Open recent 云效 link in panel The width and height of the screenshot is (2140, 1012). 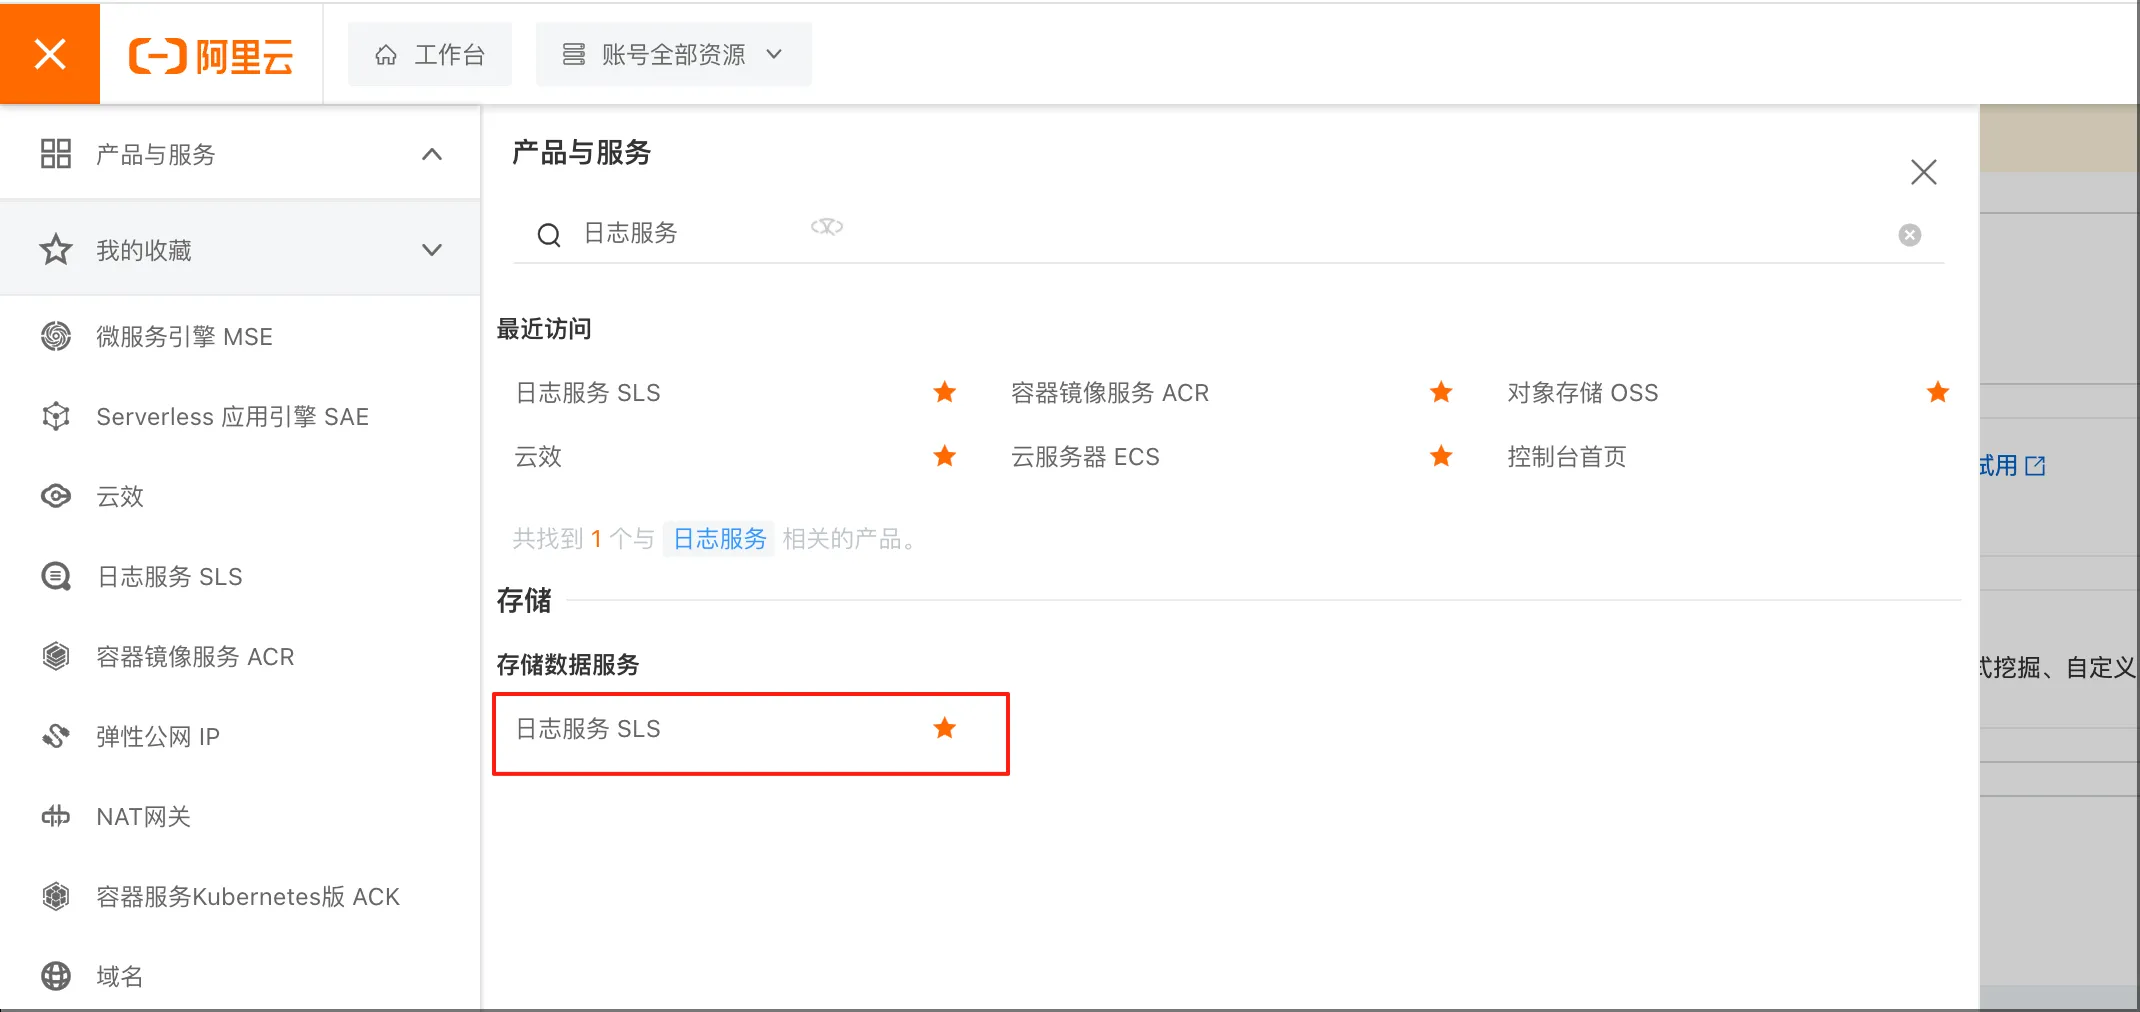tap(538, 457)
